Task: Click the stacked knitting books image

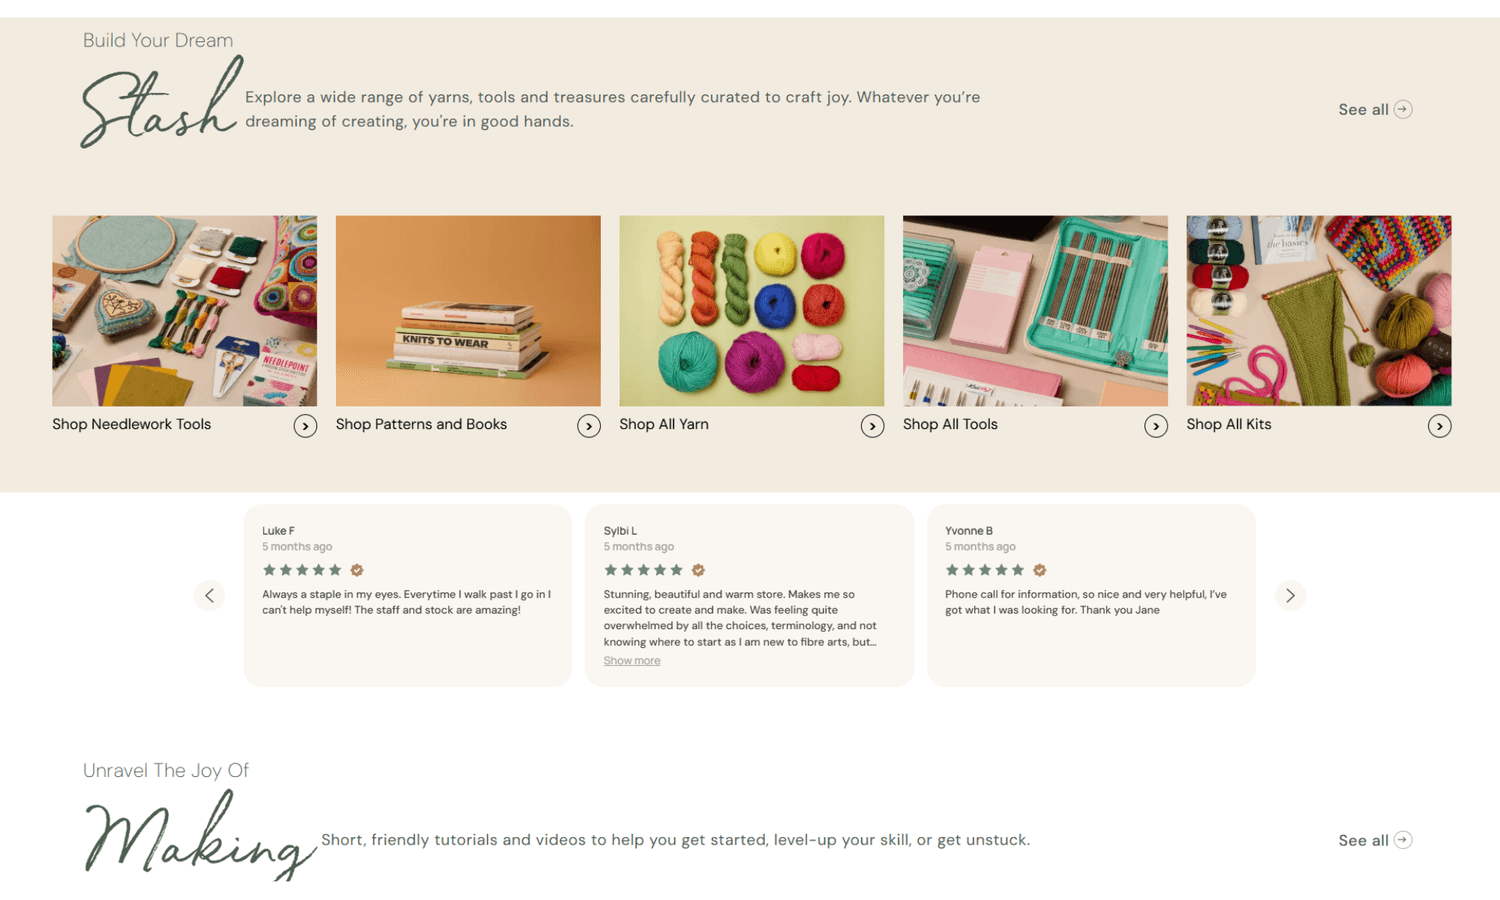Action: (x=468, y=310)
